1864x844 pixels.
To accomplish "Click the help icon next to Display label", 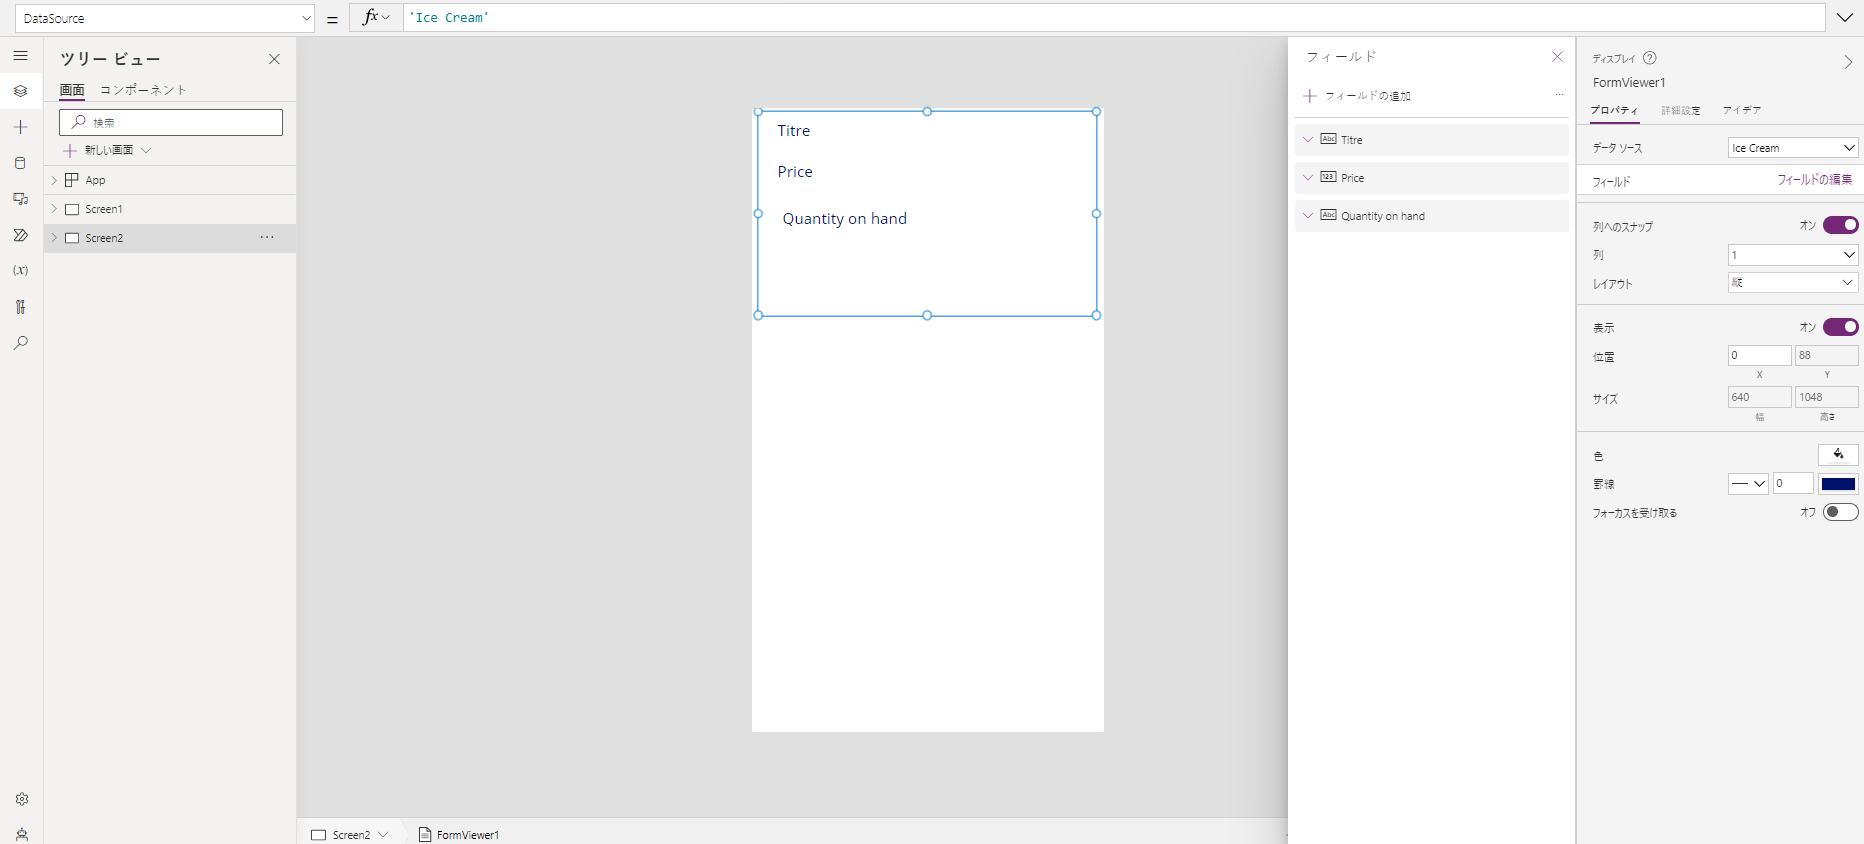I will click(1650, 58).
